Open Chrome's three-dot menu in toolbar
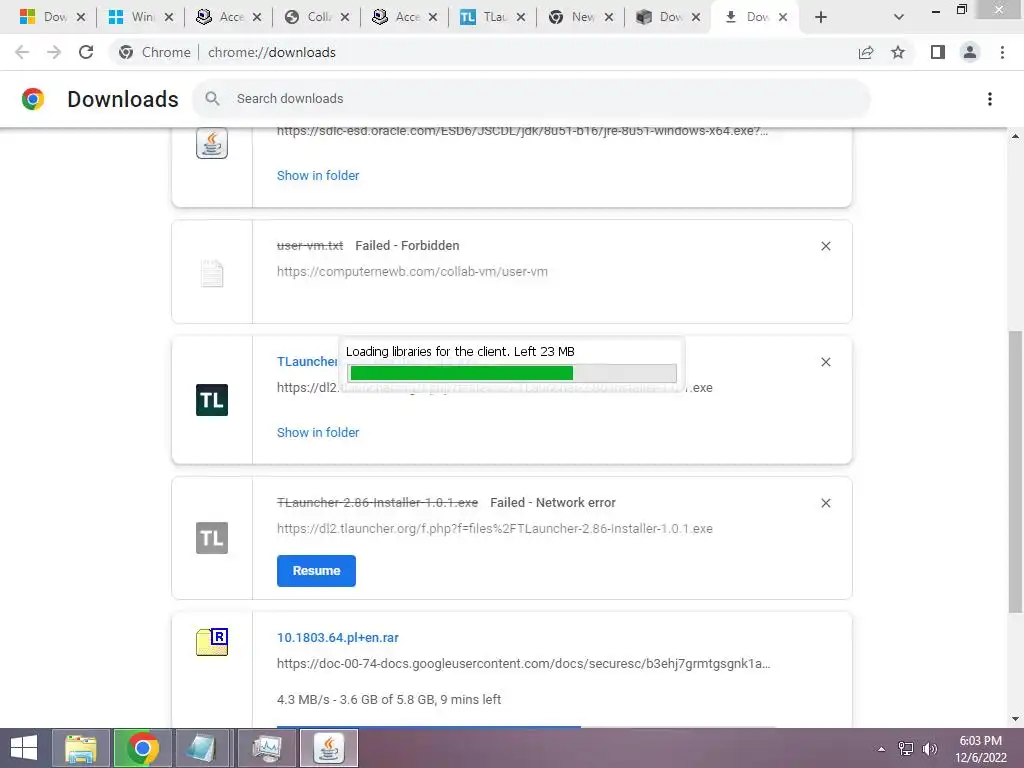 pos(1002,52)
